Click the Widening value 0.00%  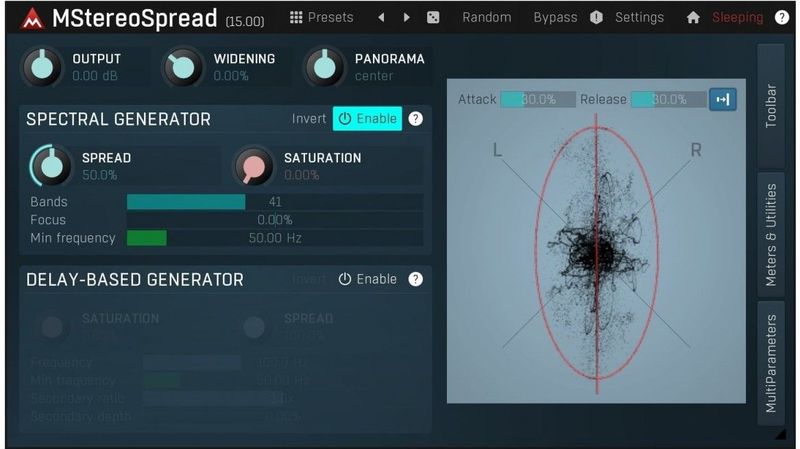pyautogui.click(x=231, y=76)
